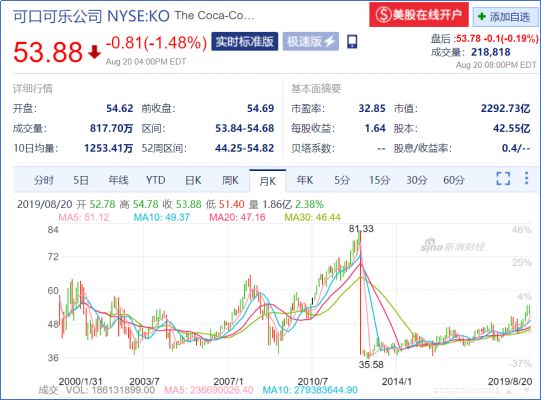
Task: Click the 52周区间 value 44.25-54.82
Action: [245, 148]
